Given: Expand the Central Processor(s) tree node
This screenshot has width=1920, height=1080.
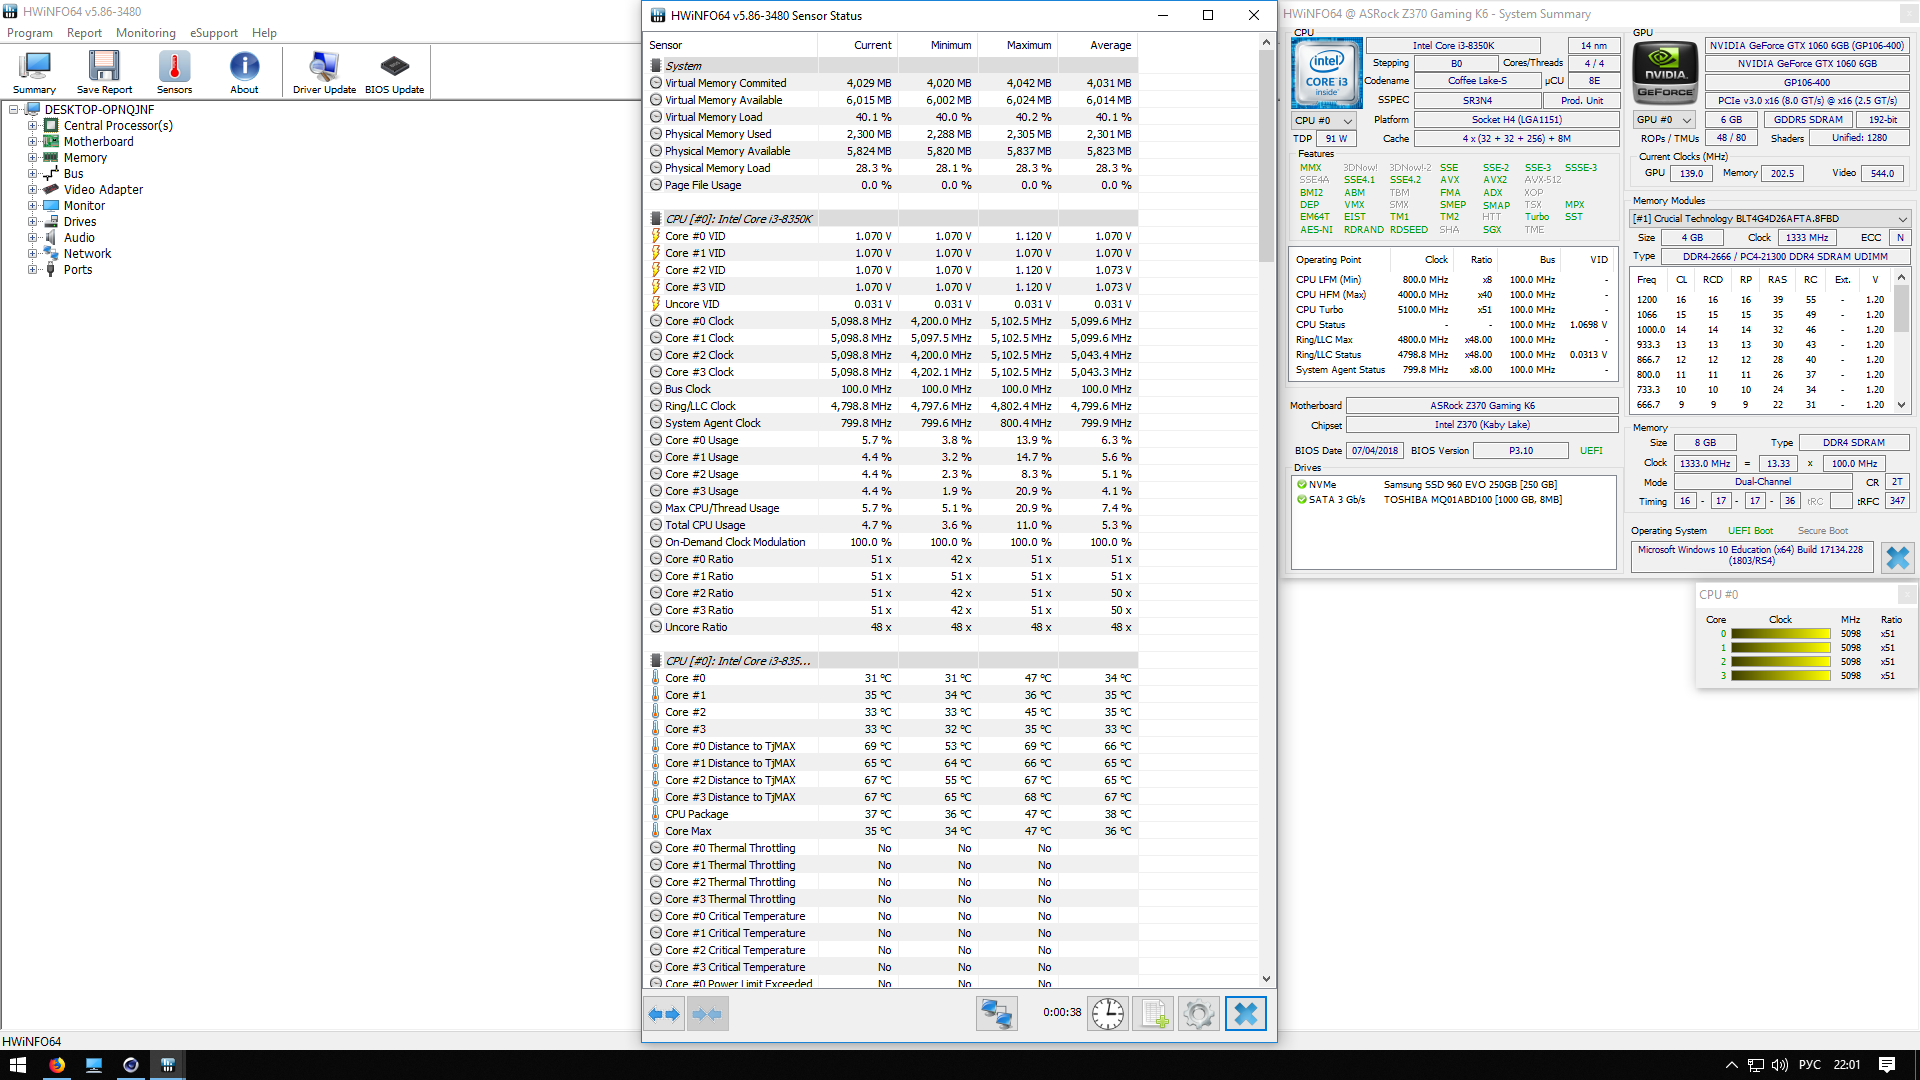Looking at the screenshot, I should tap(33, 126).
